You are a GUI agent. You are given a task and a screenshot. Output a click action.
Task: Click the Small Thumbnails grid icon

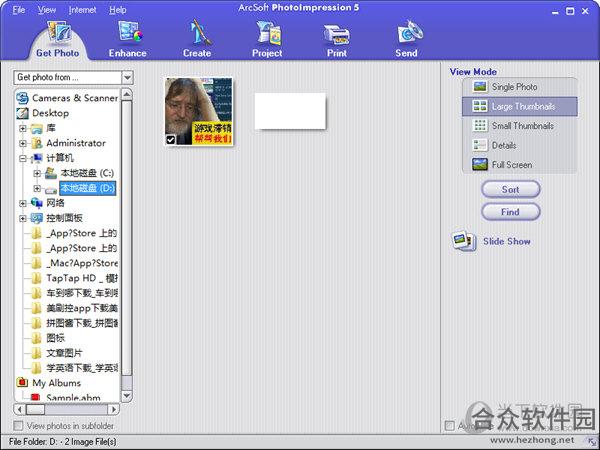pos(480,126)
